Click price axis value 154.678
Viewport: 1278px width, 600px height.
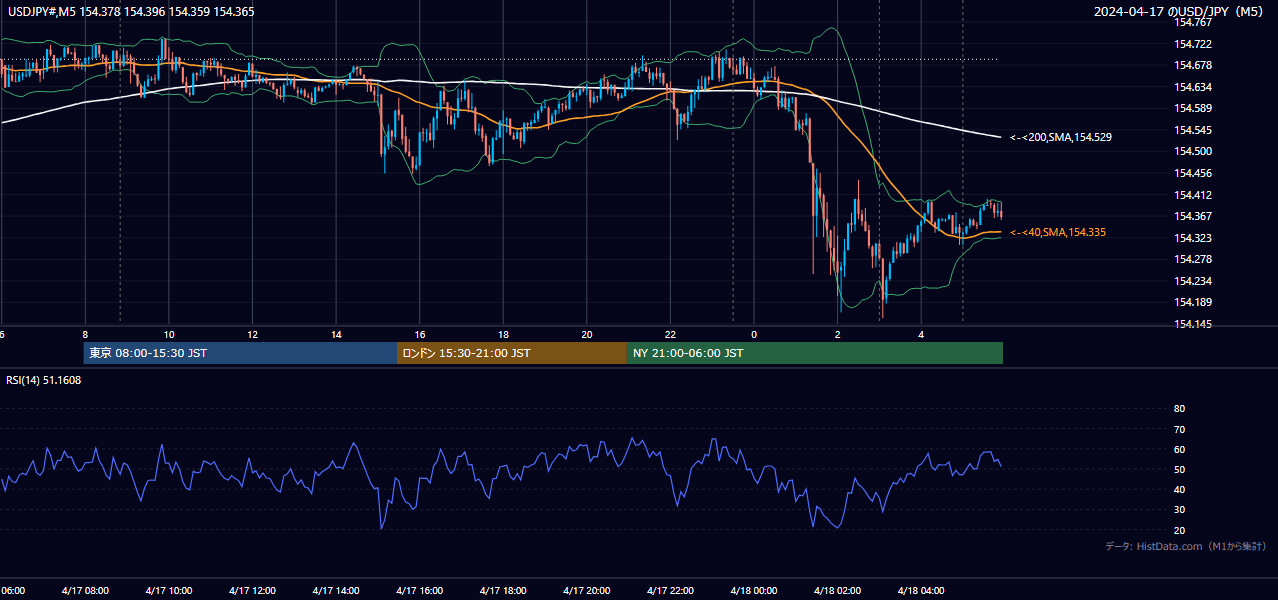1192,65
